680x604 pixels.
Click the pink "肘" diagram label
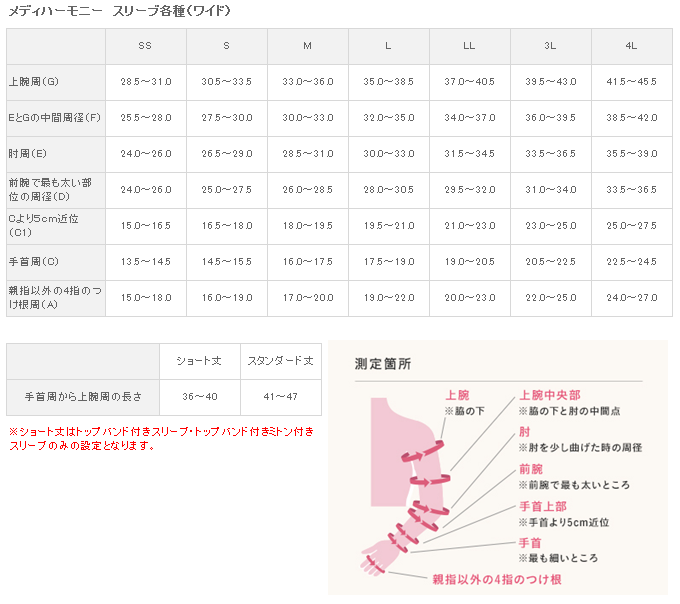pyautogui.click(x=525, y=432)
